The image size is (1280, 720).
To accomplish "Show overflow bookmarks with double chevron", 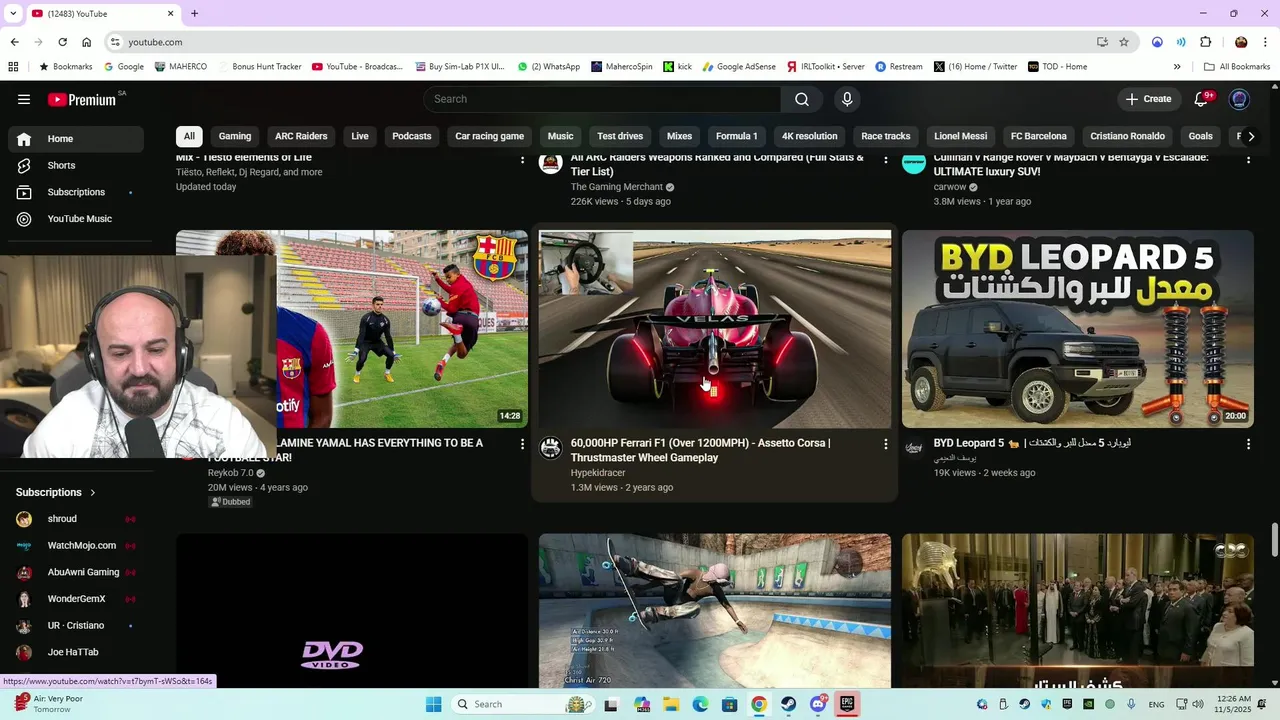I will (x=1177, y=67).
